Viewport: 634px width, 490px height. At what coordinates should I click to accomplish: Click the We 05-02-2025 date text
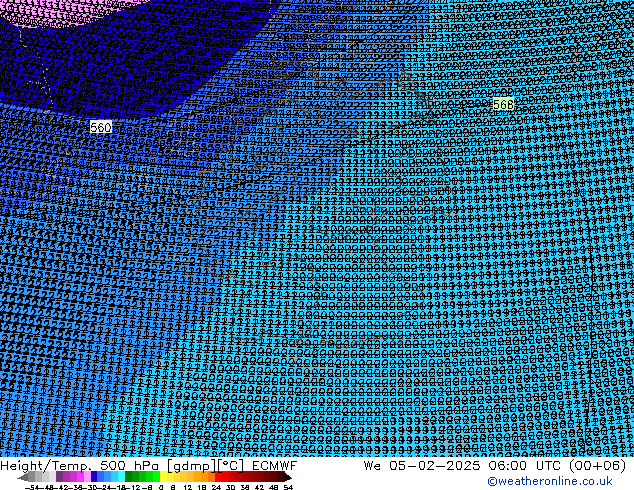pyautogui.click(x=422, y=466)
